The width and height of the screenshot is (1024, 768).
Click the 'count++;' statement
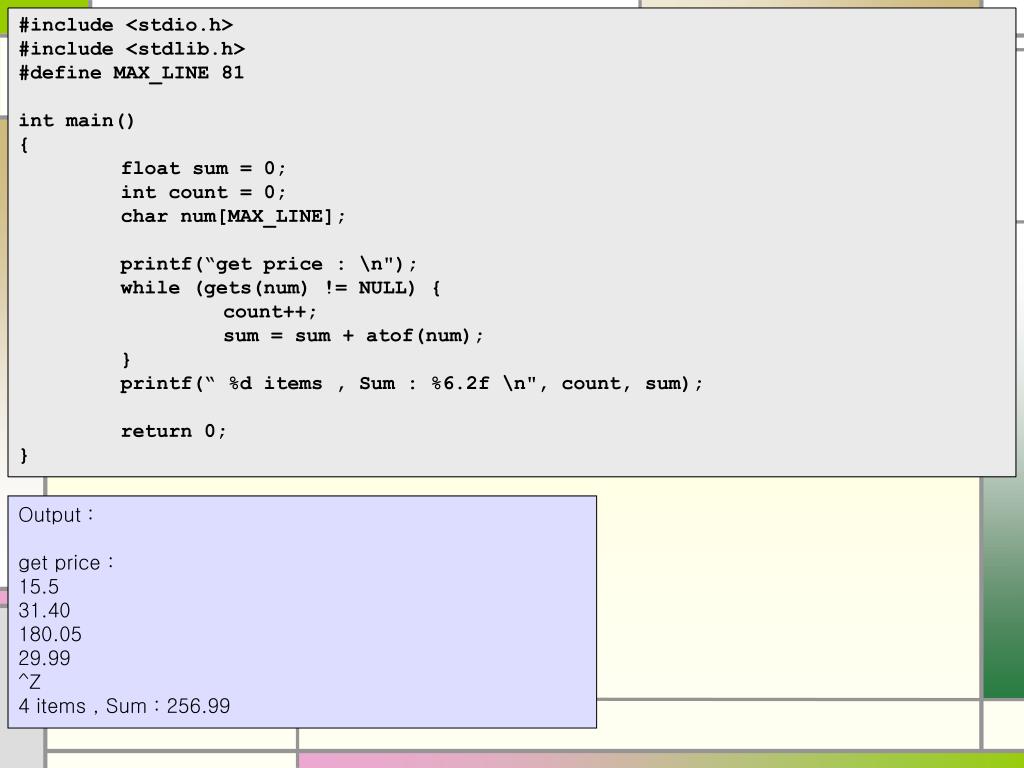click(x=270, y=312)
